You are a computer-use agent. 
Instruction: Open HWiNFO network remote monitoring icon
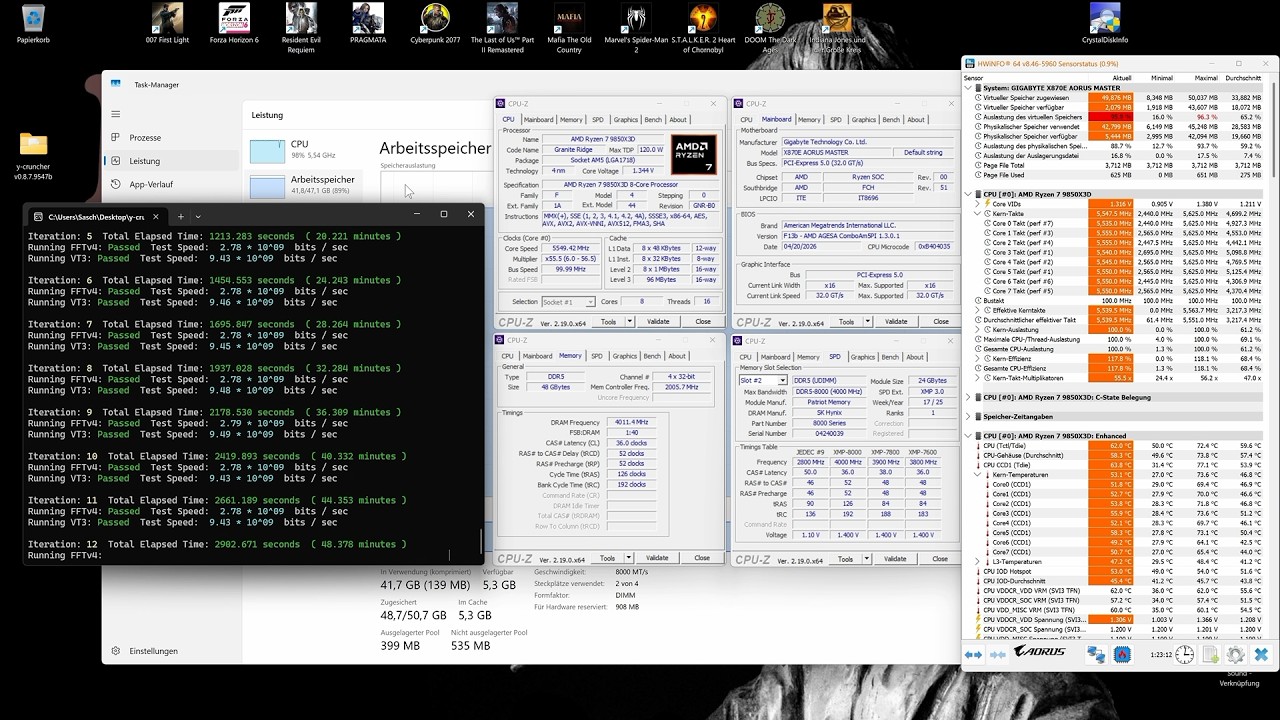click(1097, 654)
